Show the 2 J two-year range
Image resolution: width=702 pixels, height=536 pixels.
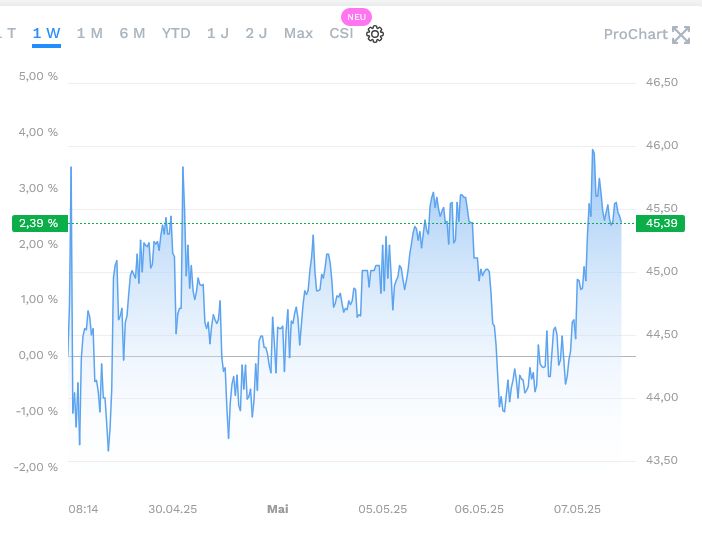[256, 34]
